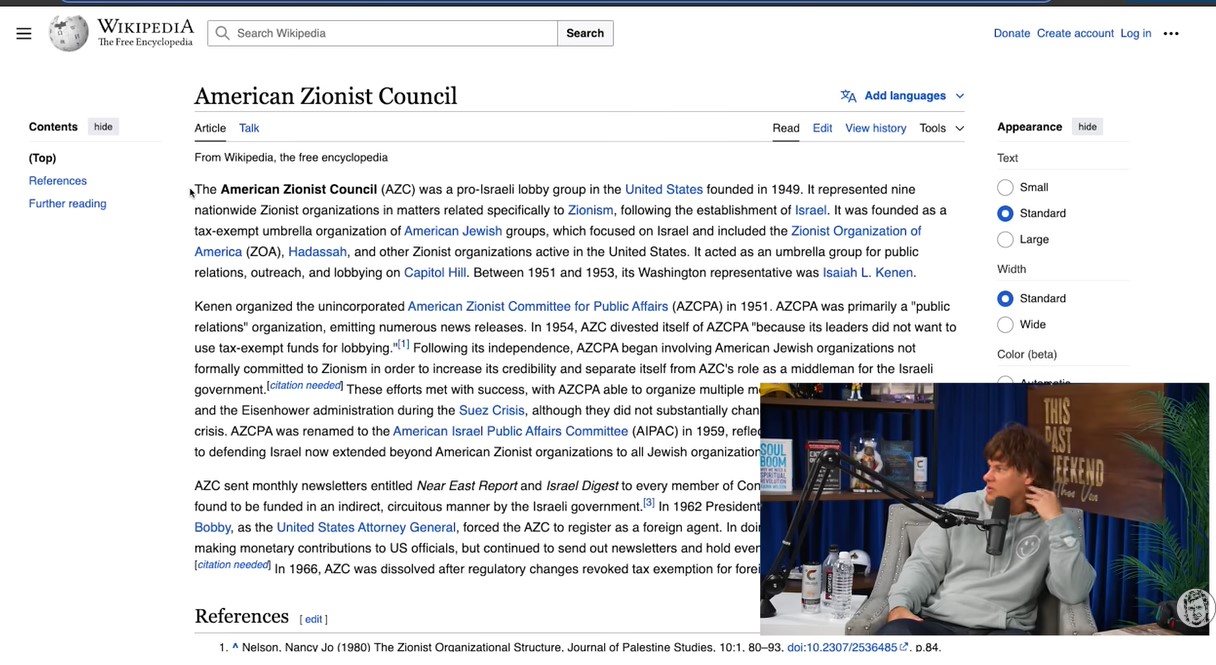Open the three-dot personal tools menu
This screenshot has width=1216, height=665.
(1171, 33)
